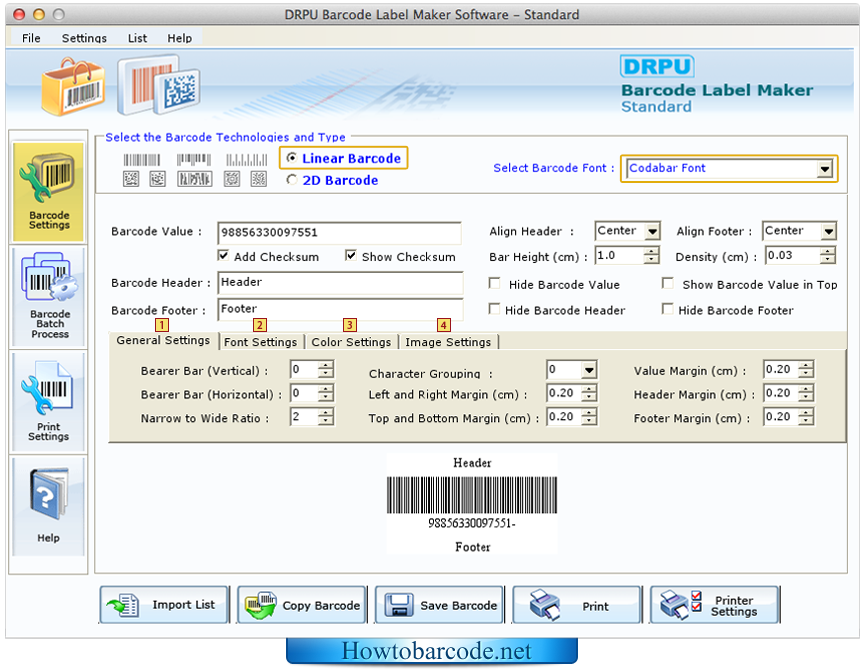Click the Copy Barcode button label
The image size is (865, 670).
pos(321,605)
